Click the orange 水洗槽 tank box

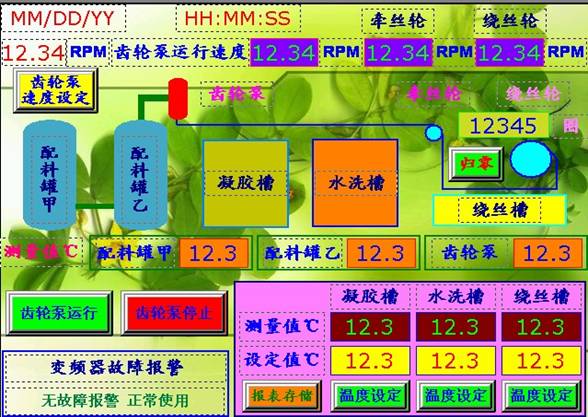pos(355,183)
